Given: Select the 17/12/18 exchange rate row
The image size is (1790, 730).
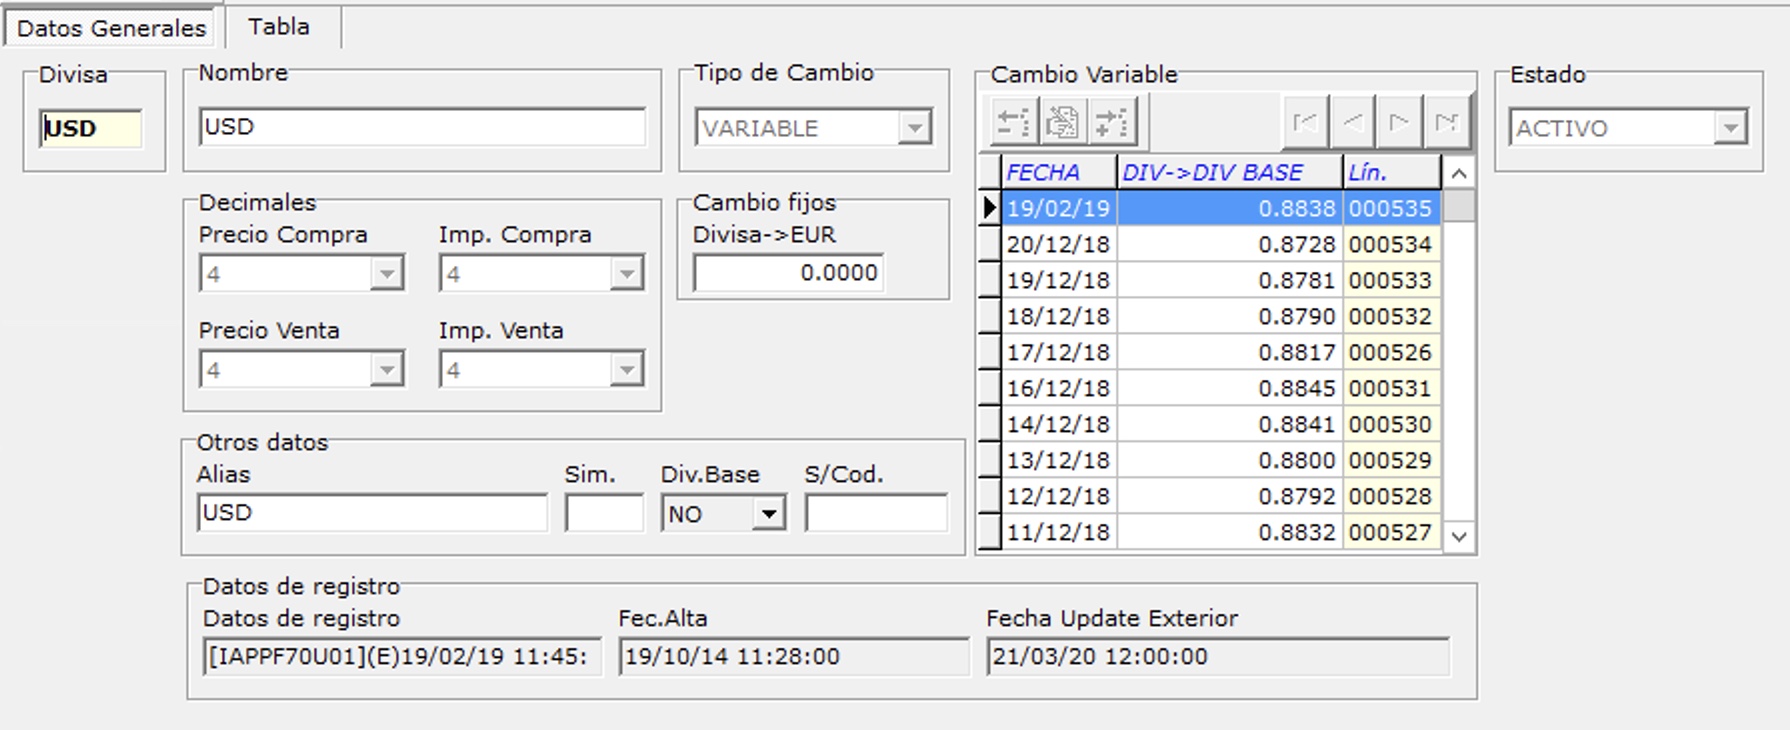Looking at the screenshot, I should click(1170, 352).
